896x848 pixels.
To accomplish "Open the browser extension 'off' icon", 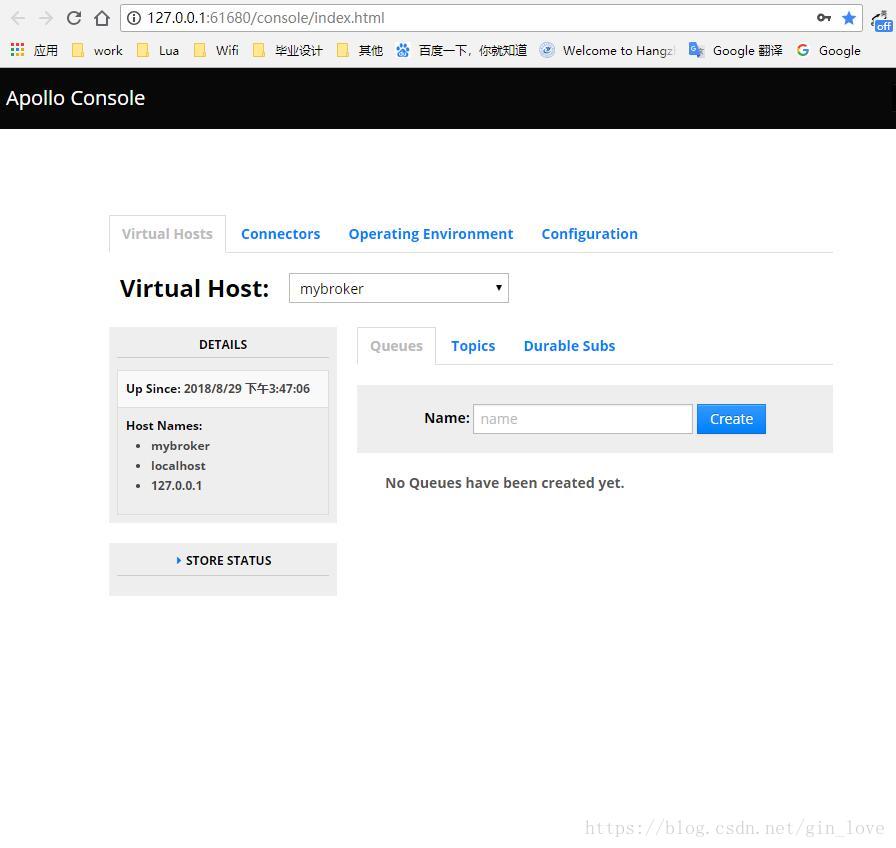I will [882, 20].
